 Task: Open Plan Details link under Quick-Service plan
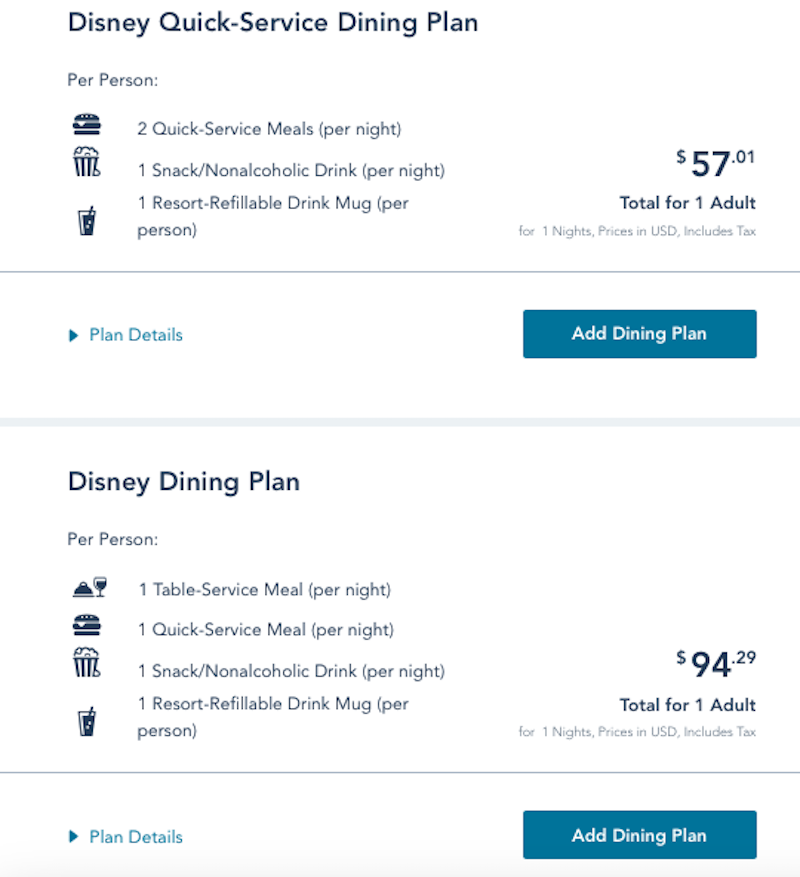coord(136,335)
